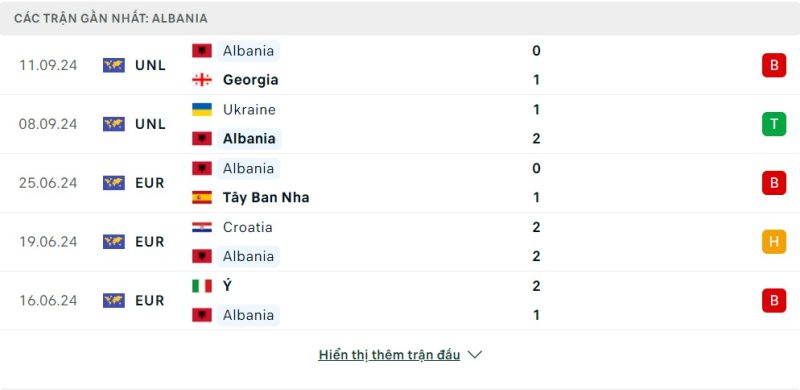The image size is (800, 390).
Task: Open the match dated 25.06.24
Action: click(400, 183)
